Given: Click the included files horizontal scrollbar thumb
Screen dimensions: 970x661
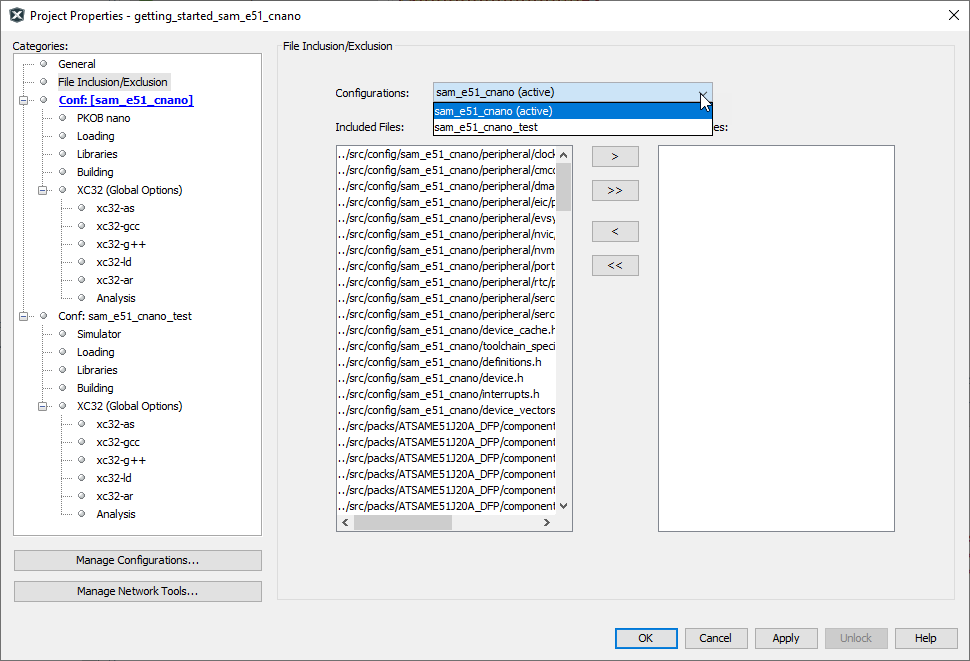Looking at the screenshot, I should 402,522.
